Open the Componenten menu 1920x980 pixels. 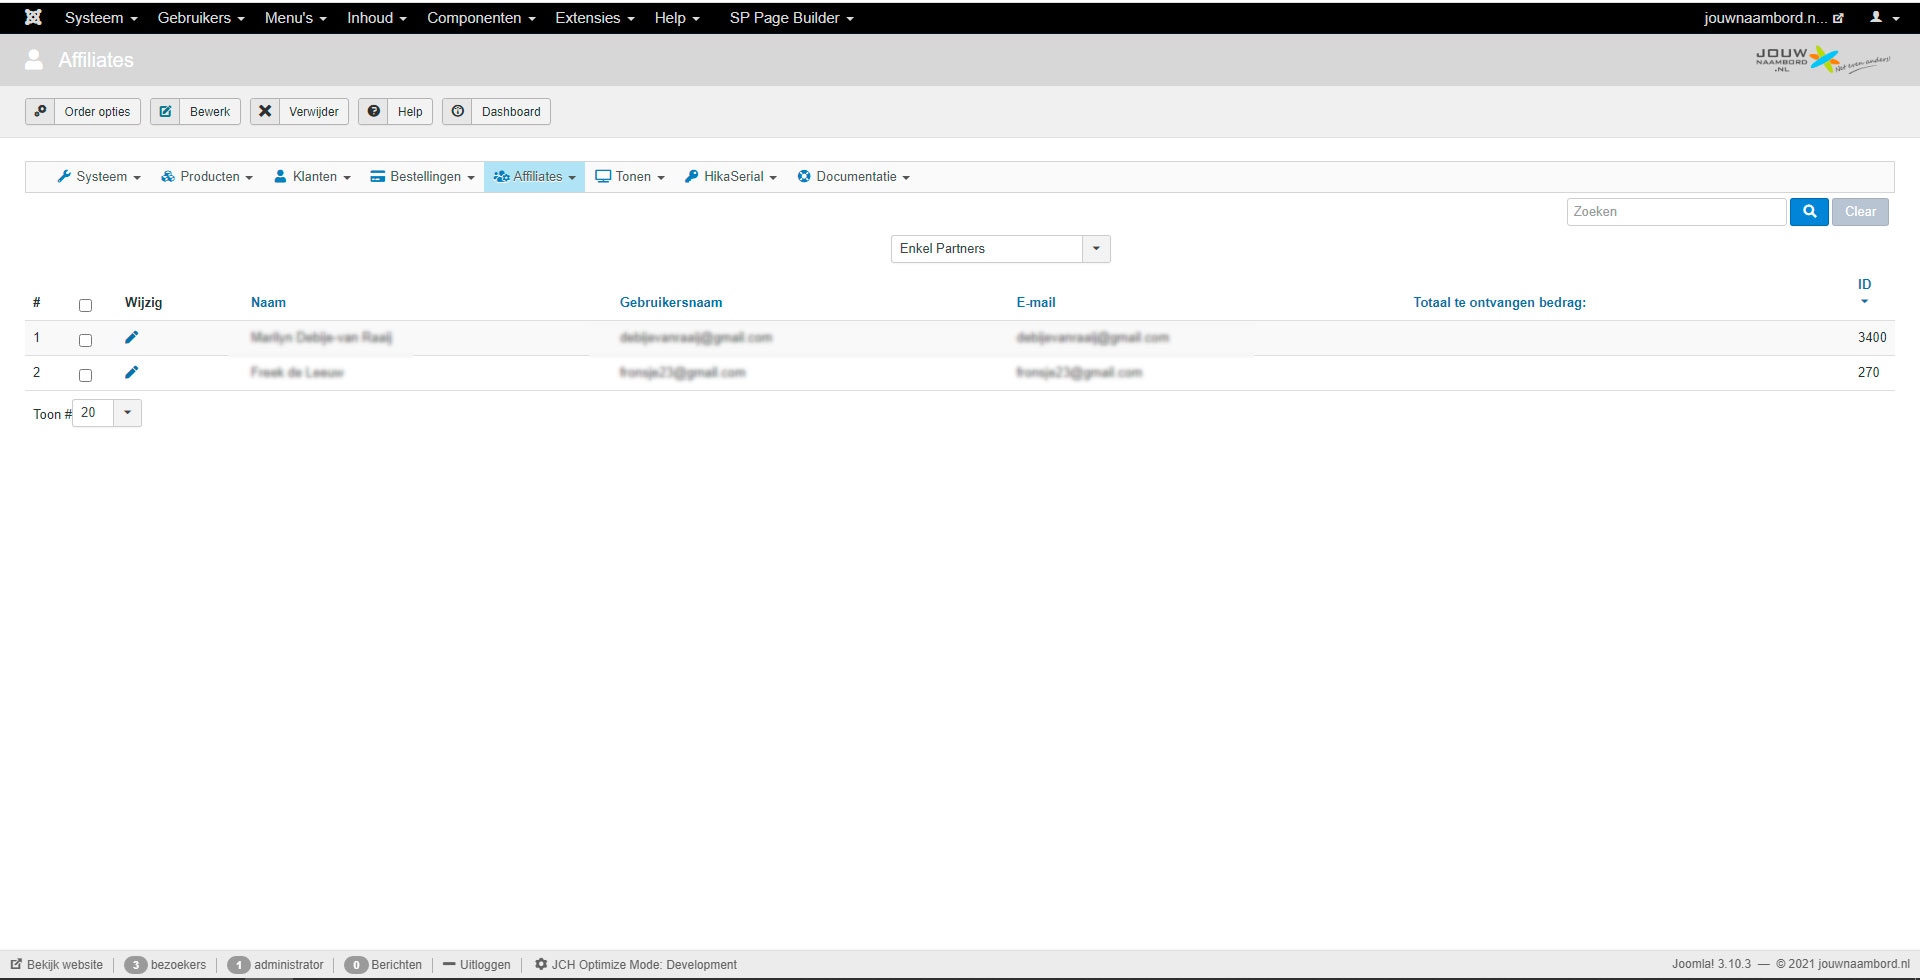coord(481,18)
